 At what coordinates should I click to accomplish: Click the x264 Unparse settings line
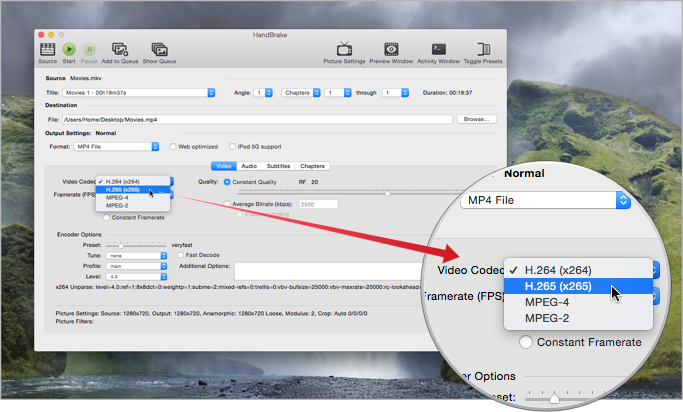(238, 287)
